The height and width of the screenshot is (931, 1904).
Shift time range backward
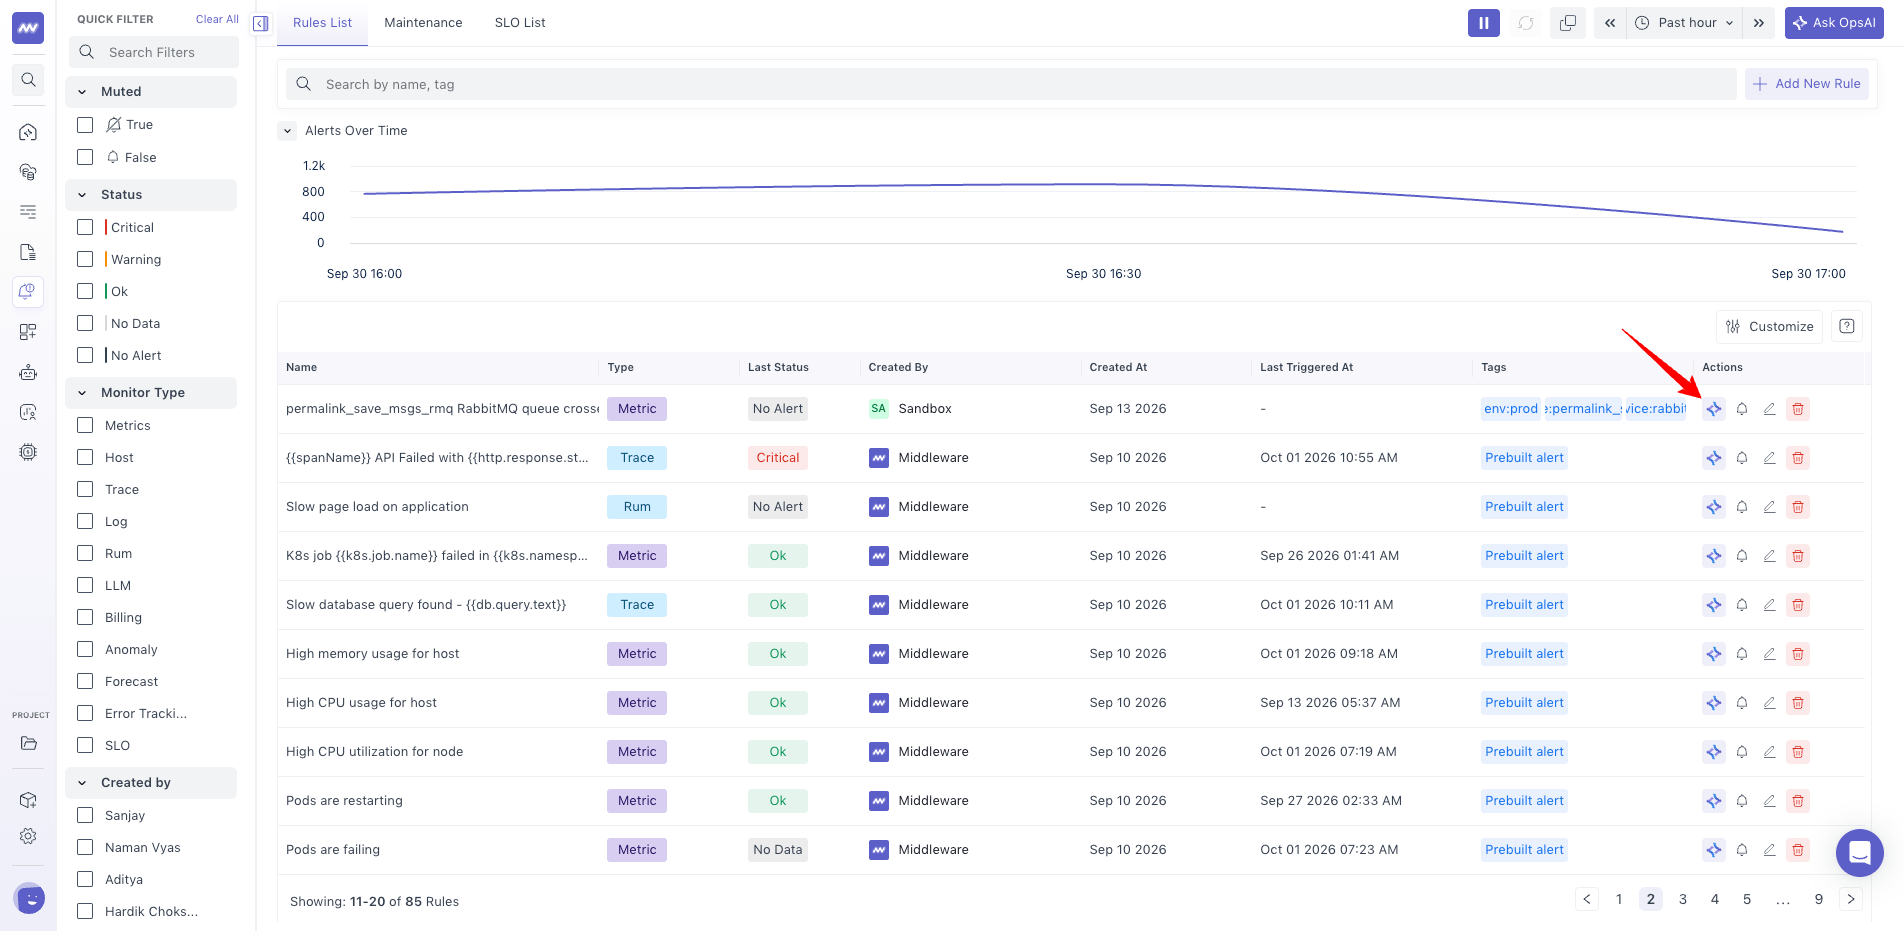[x=1610, y=23]
